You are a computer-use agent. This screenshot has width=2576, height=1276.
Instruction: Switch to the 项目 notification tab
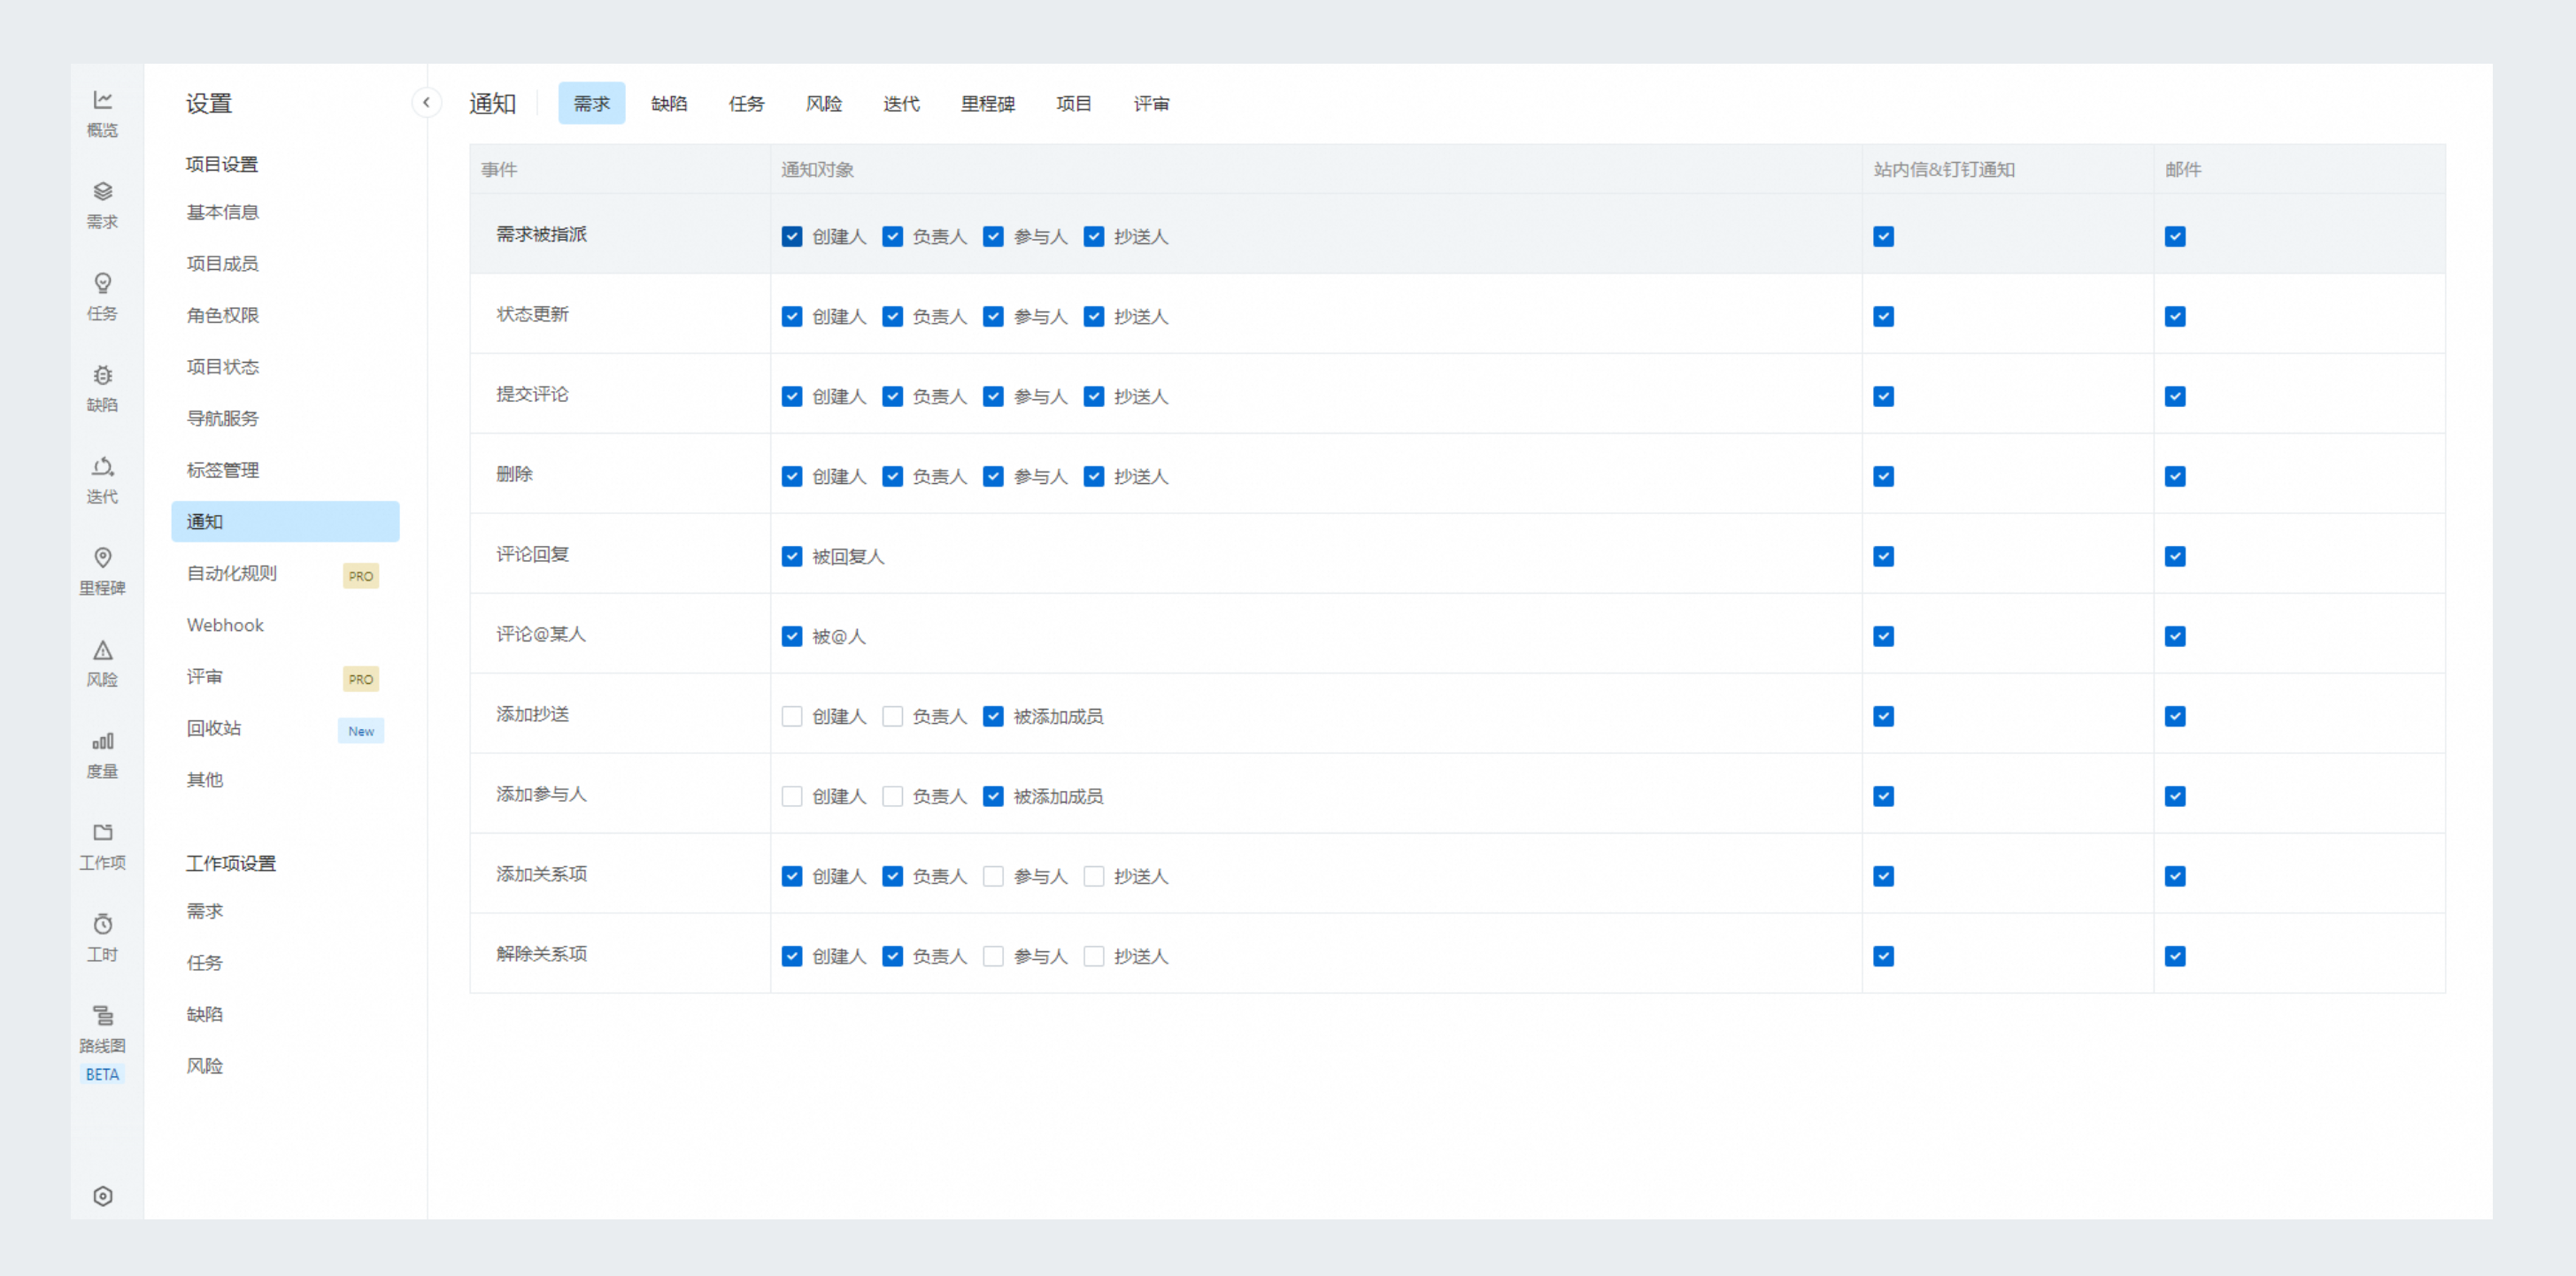[x=1074, y=103]
